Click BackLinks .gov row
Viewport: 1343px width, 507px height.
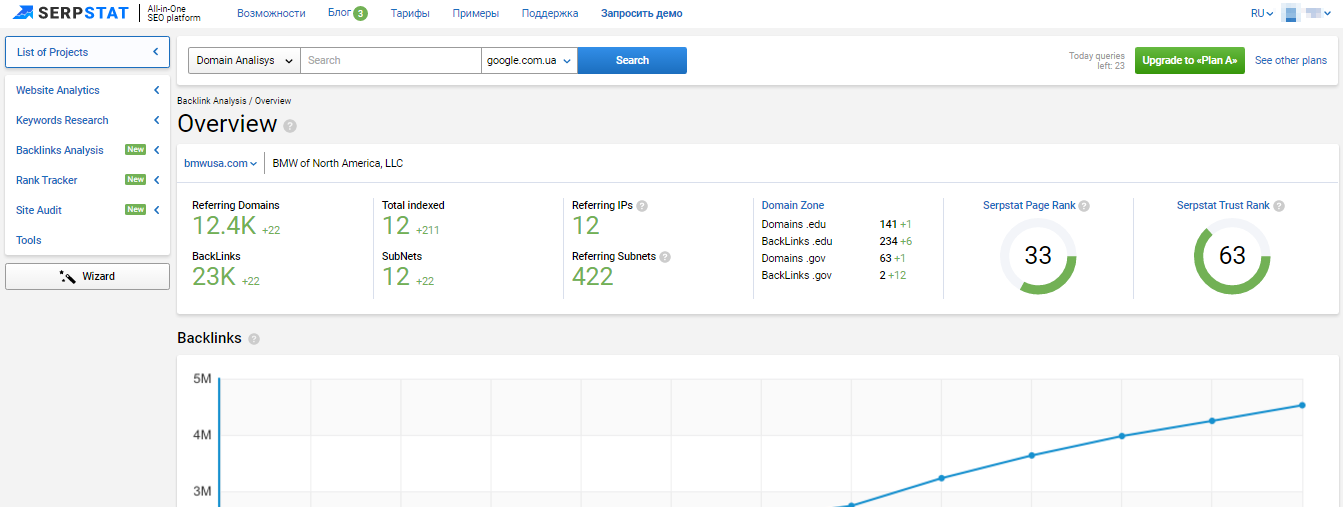coord(834,275)
